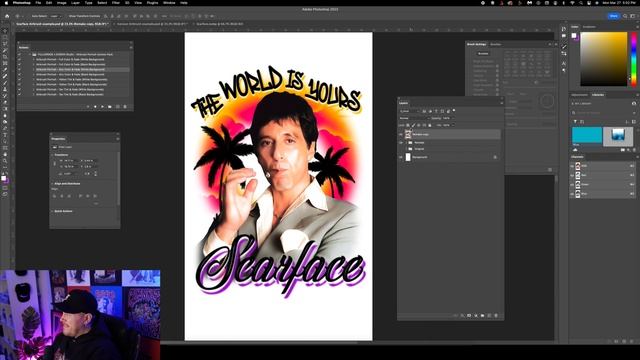The width and height of the screenshot is (640, 360).
Task: Open the Filter menu
Action: 116,3
